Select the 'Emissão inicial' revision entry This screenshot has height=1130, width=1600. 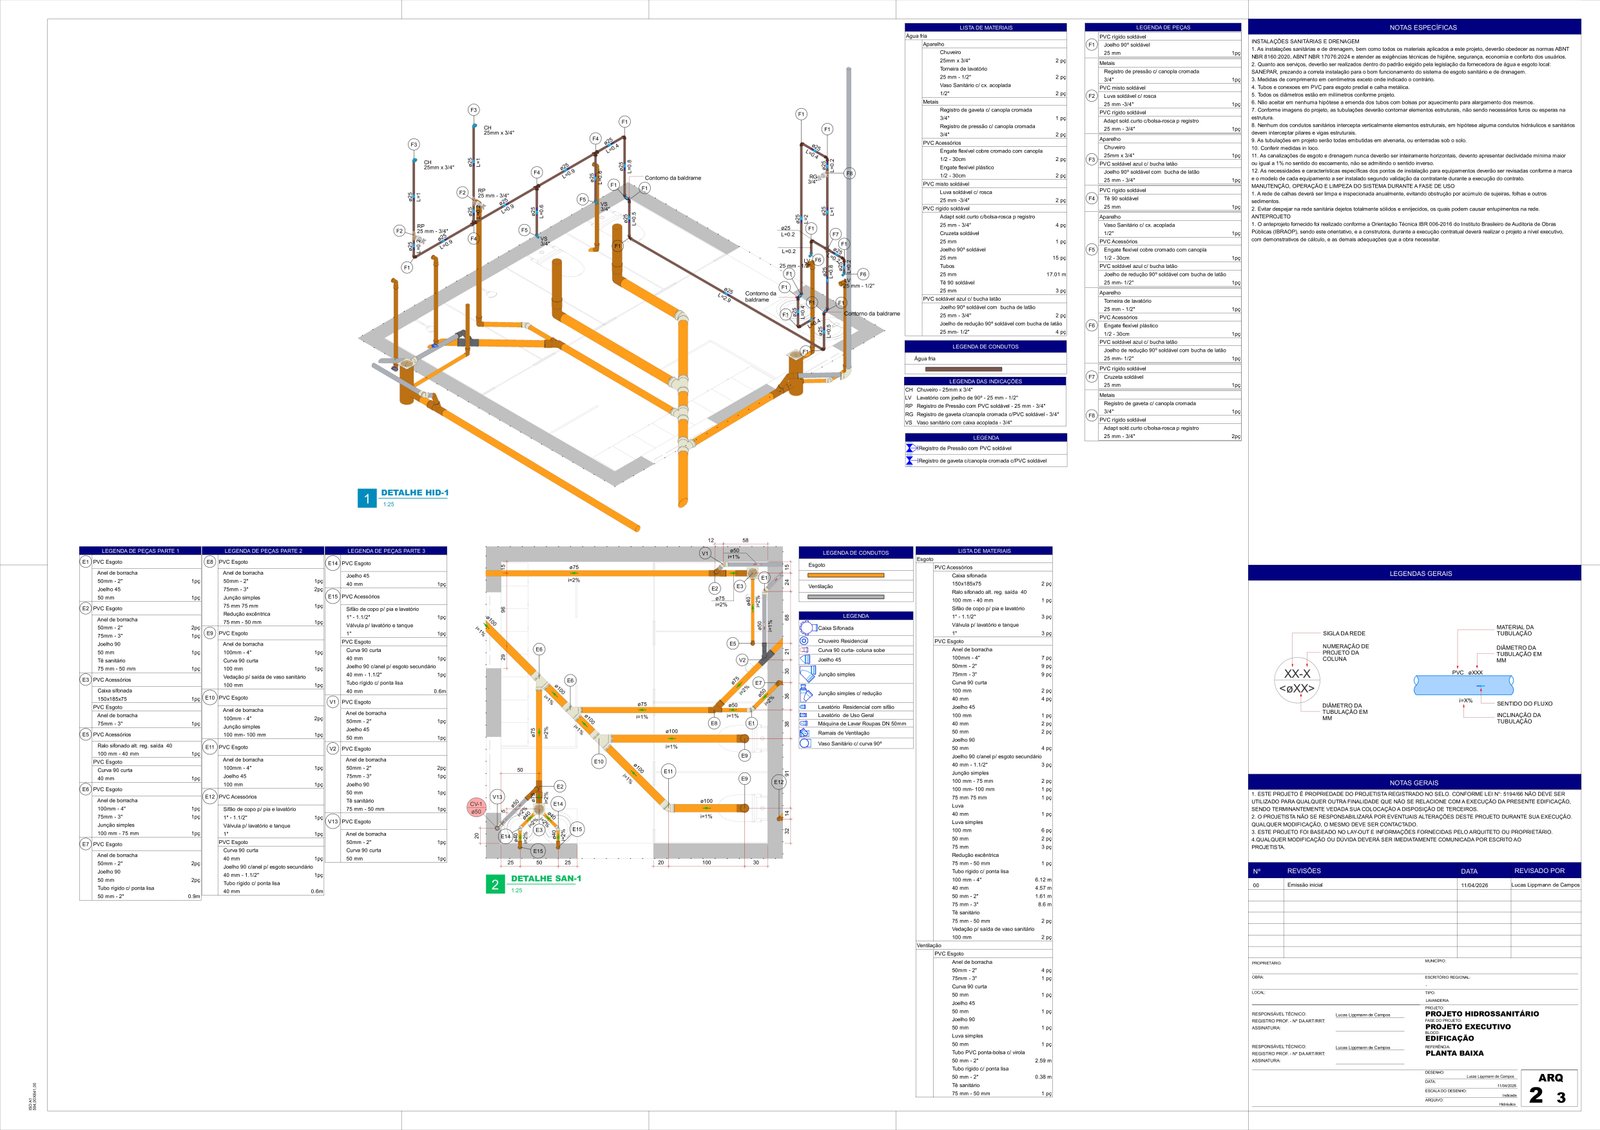(1304, 885)
